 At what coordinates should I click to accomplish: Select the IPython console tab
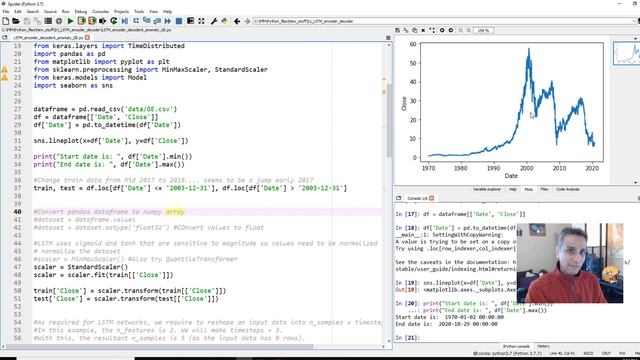coord(516,347)
